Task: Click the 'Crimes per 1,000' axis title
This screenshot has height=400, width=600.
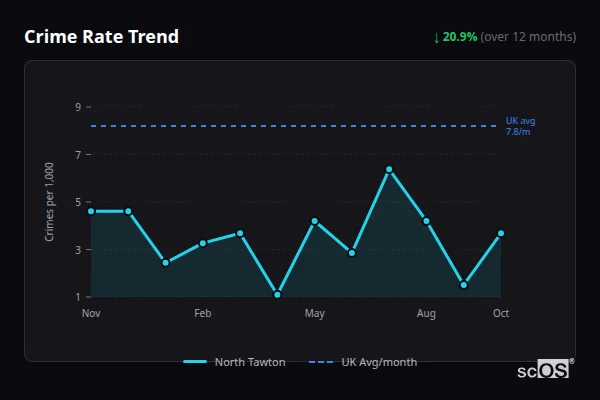Action: 49,202
